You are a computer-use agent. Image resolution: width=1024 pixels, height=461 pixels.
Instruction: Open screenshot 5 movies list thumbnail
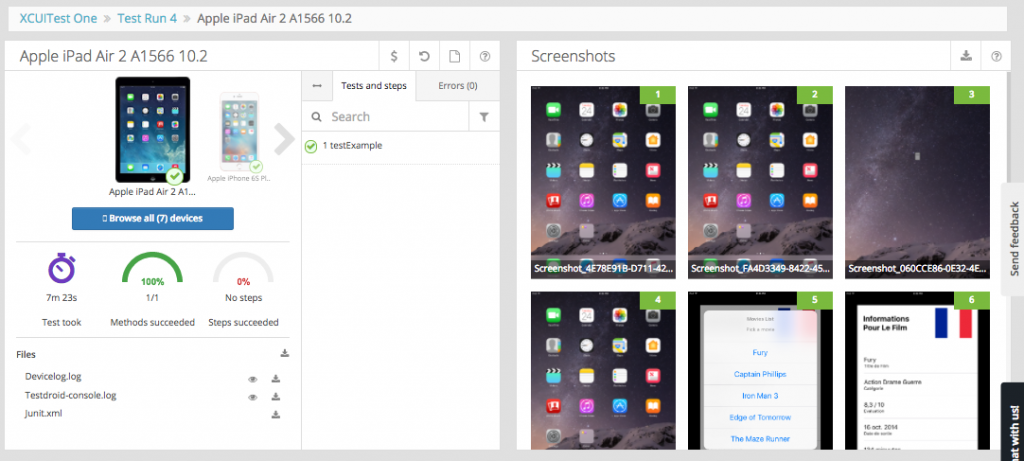(x=760, y=370)
